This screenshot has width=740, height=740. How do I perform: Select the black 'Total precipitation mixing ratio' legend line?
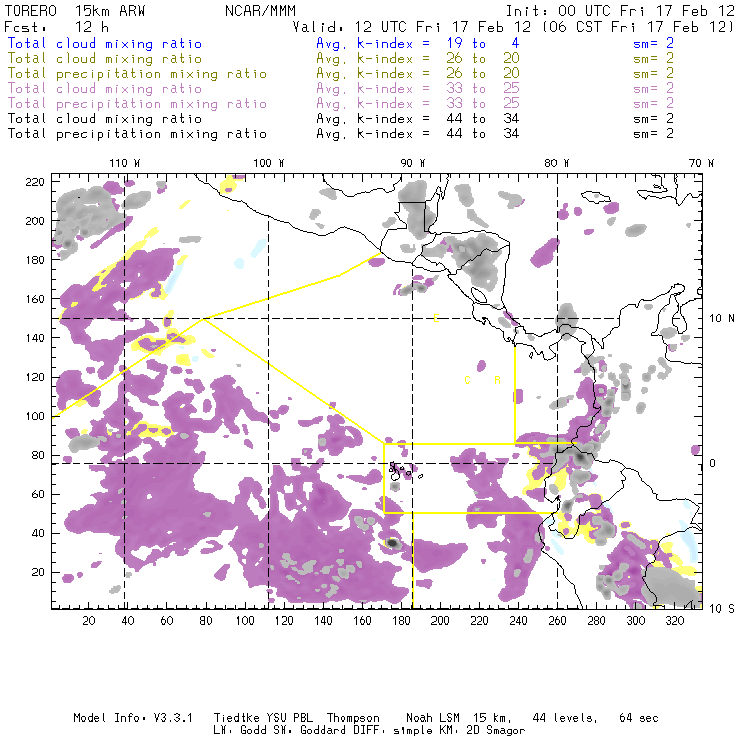click(137, 134)
